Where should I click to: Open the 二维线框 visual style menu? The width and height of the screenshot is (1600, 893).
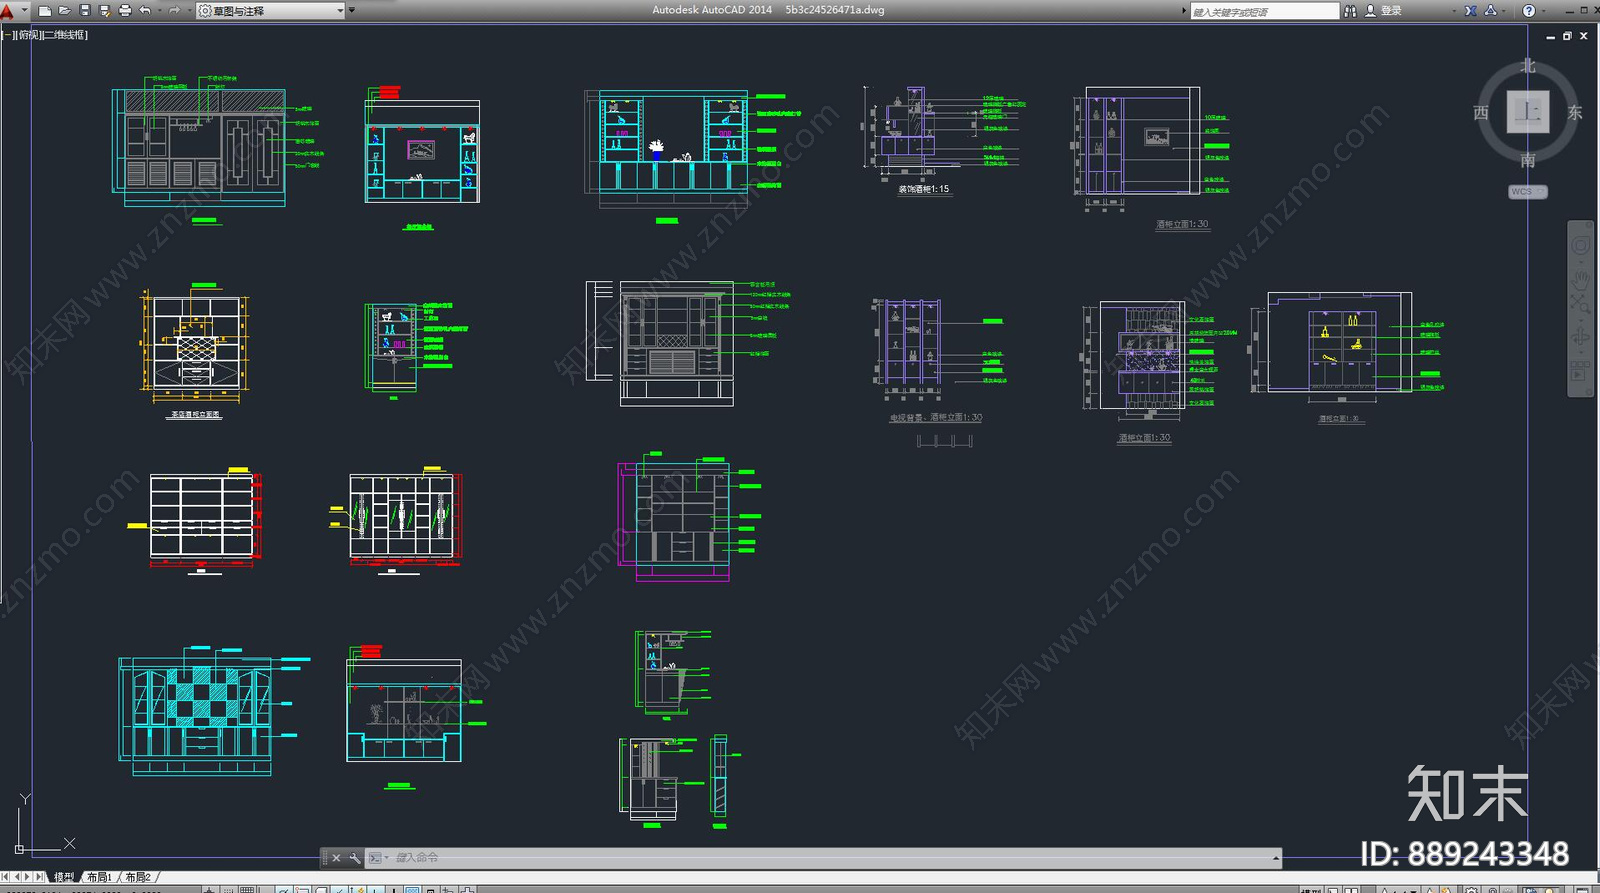click(65, 35)
